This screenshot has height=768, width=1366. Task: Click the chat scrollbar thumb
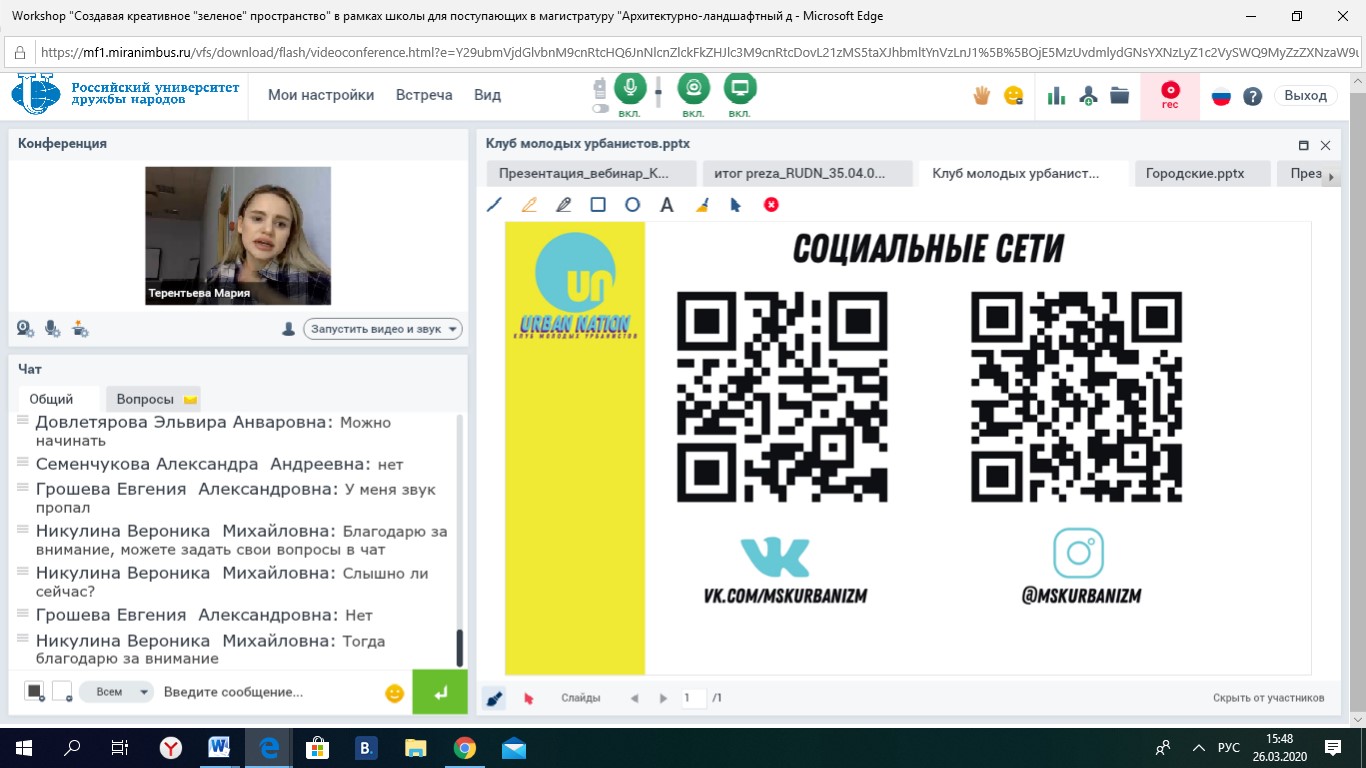pyautogui.click(x=460, y=648)
